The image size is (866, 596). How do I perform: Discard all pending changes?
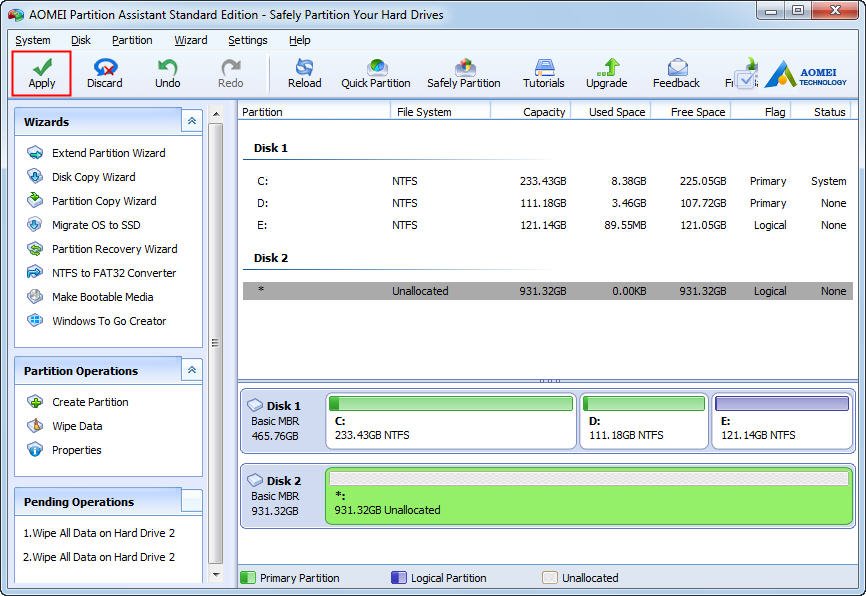click(x=104, y=73)
